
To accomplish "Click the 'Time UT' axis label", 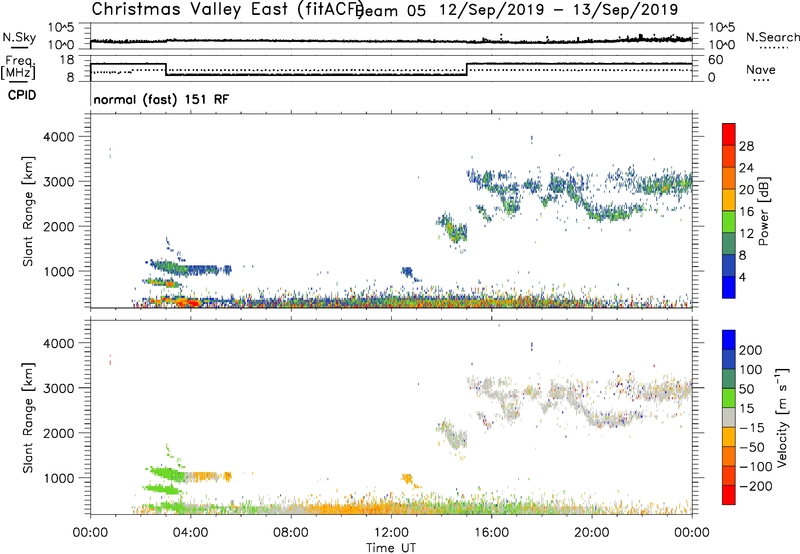I will point(391,548).
